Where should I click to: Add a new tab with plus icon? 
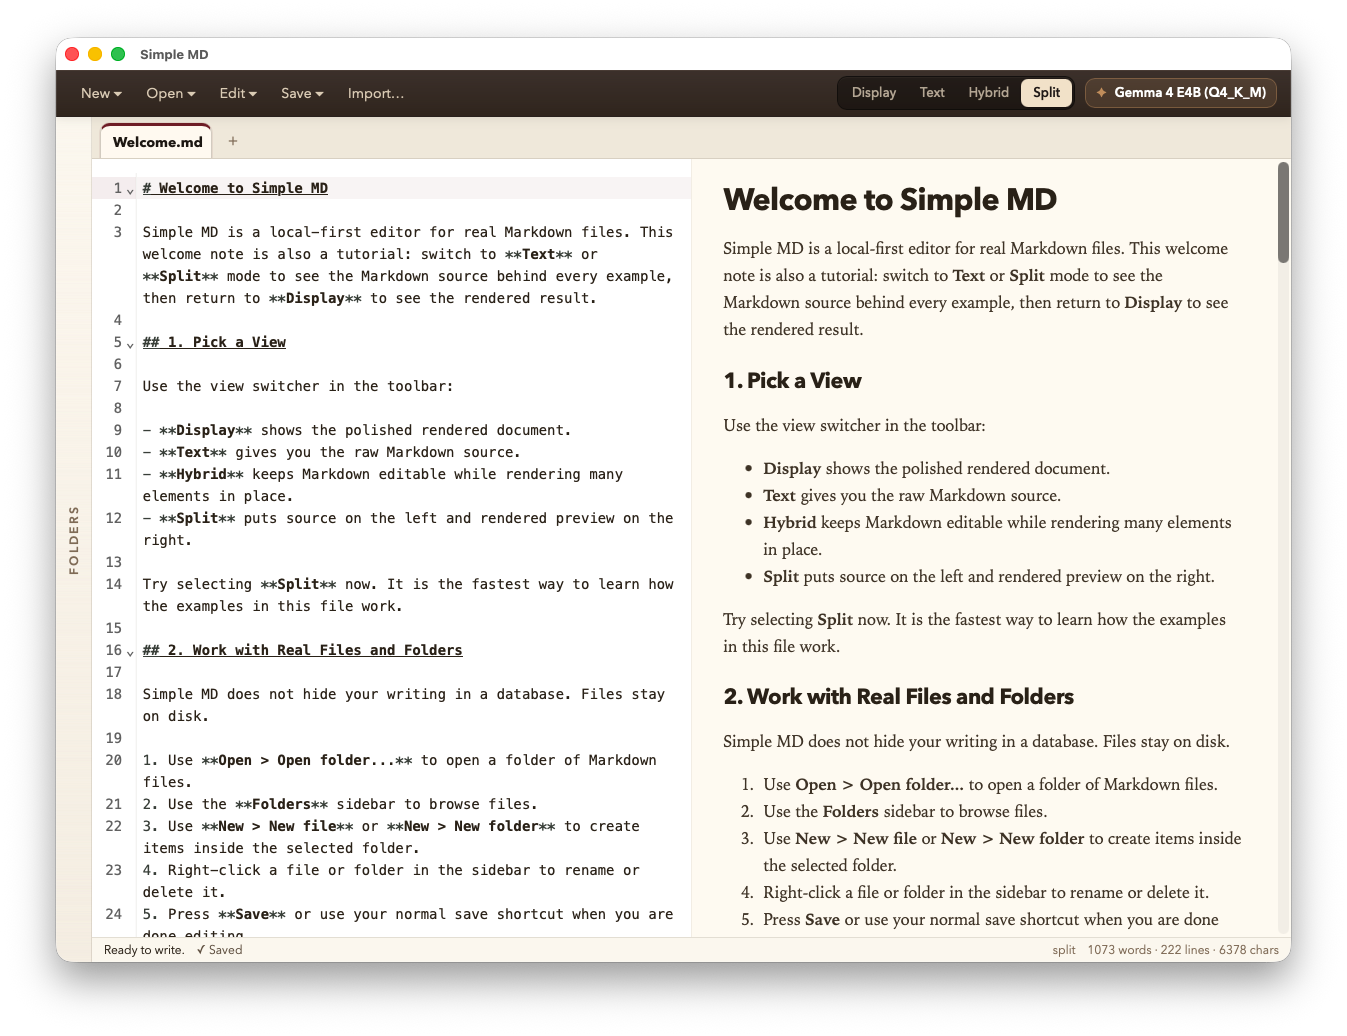tap(233, 141)
